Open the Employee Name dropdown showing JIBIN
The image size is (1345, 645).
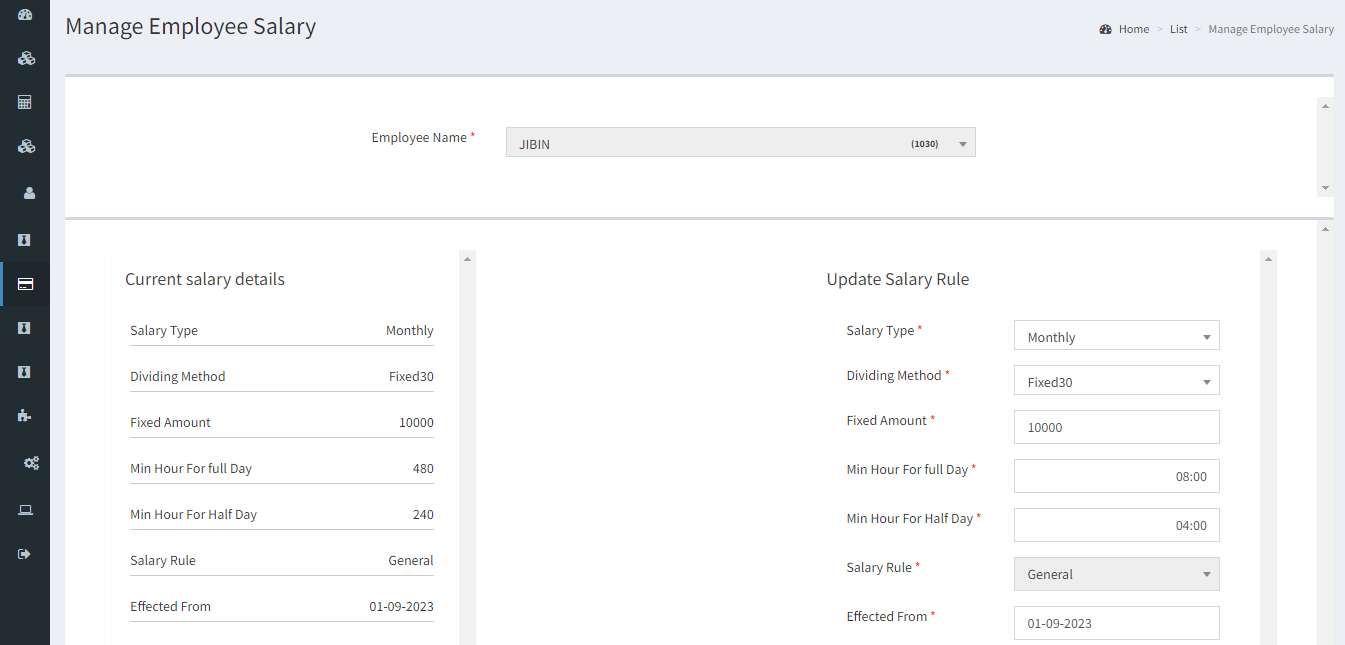point(740,143)
